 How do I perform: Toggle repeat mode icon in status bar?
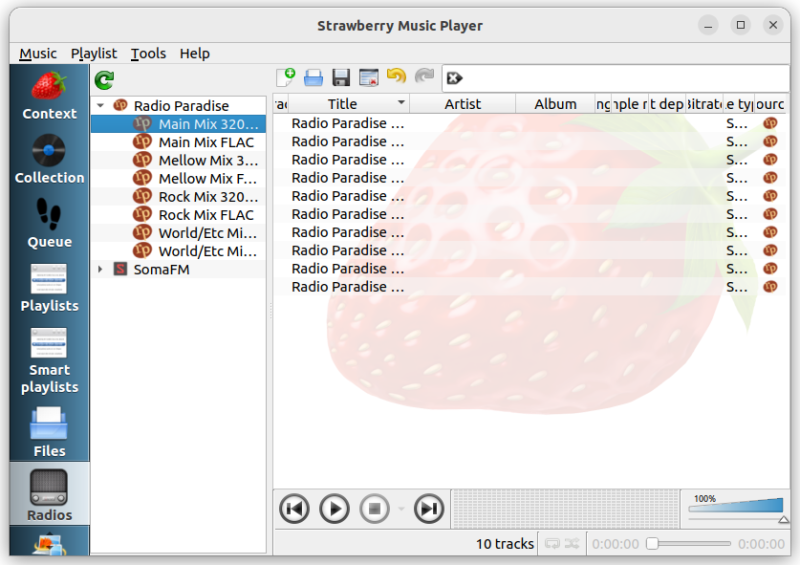(x=552, y=544)
